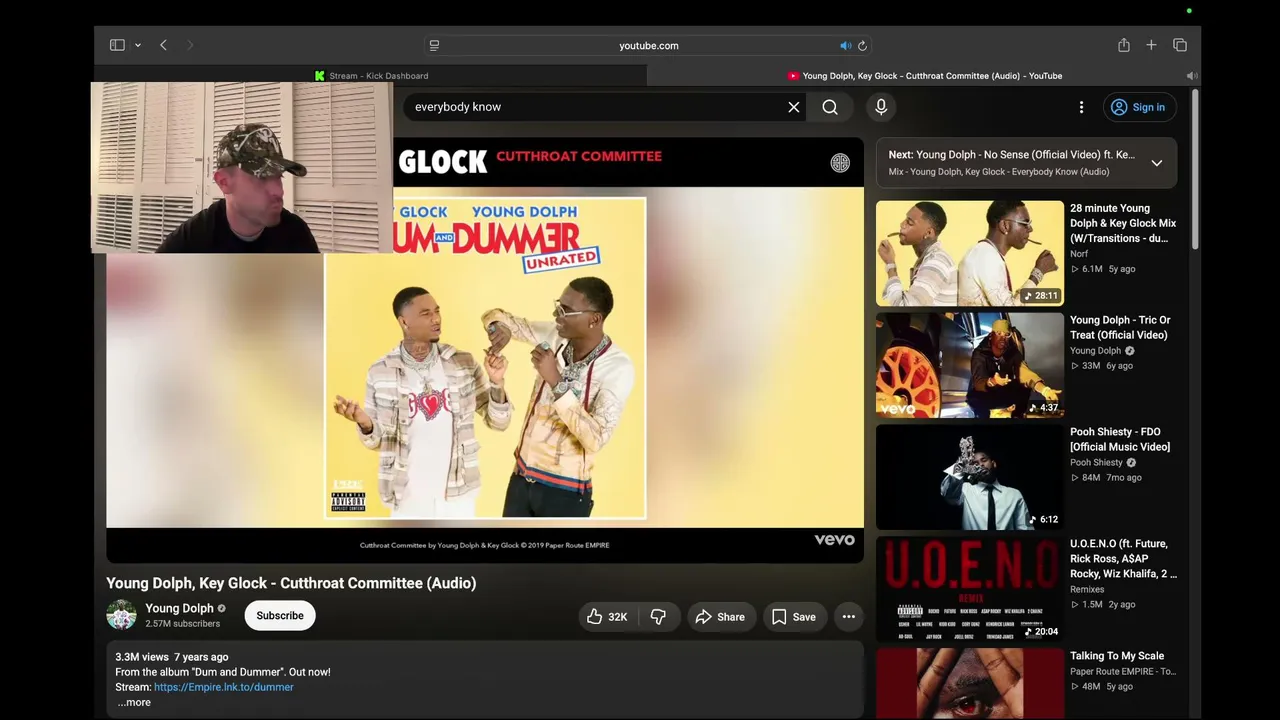Select the Young Dolph Cutthroat Committee YouTube tab
This screenshot has width=1280, height=720.
[924, 75]
